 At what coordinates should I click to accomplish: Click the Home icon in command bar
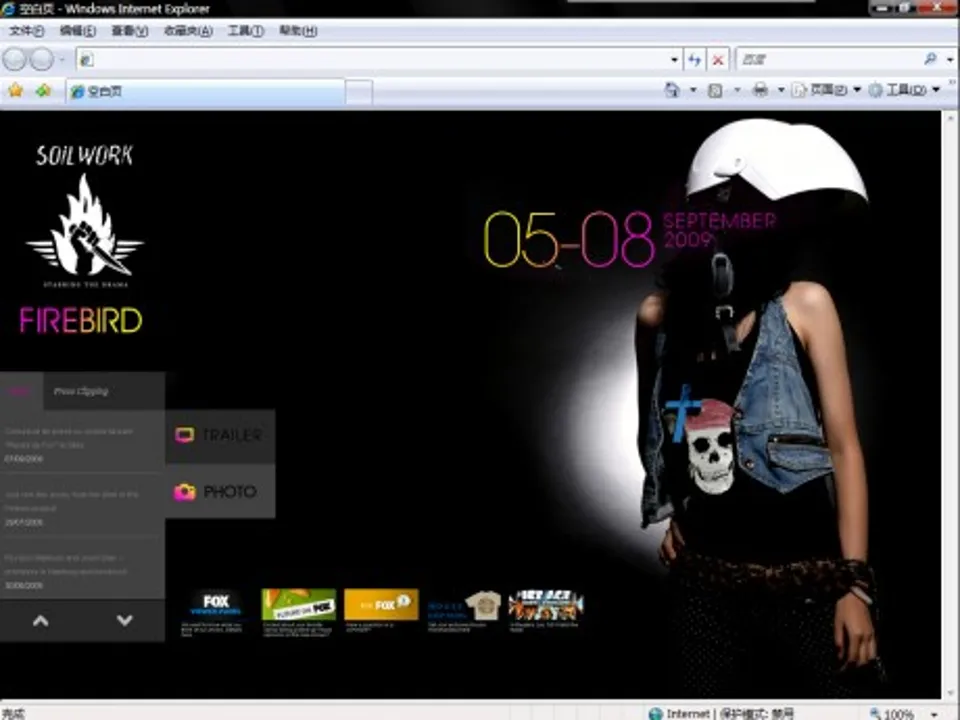672,90
